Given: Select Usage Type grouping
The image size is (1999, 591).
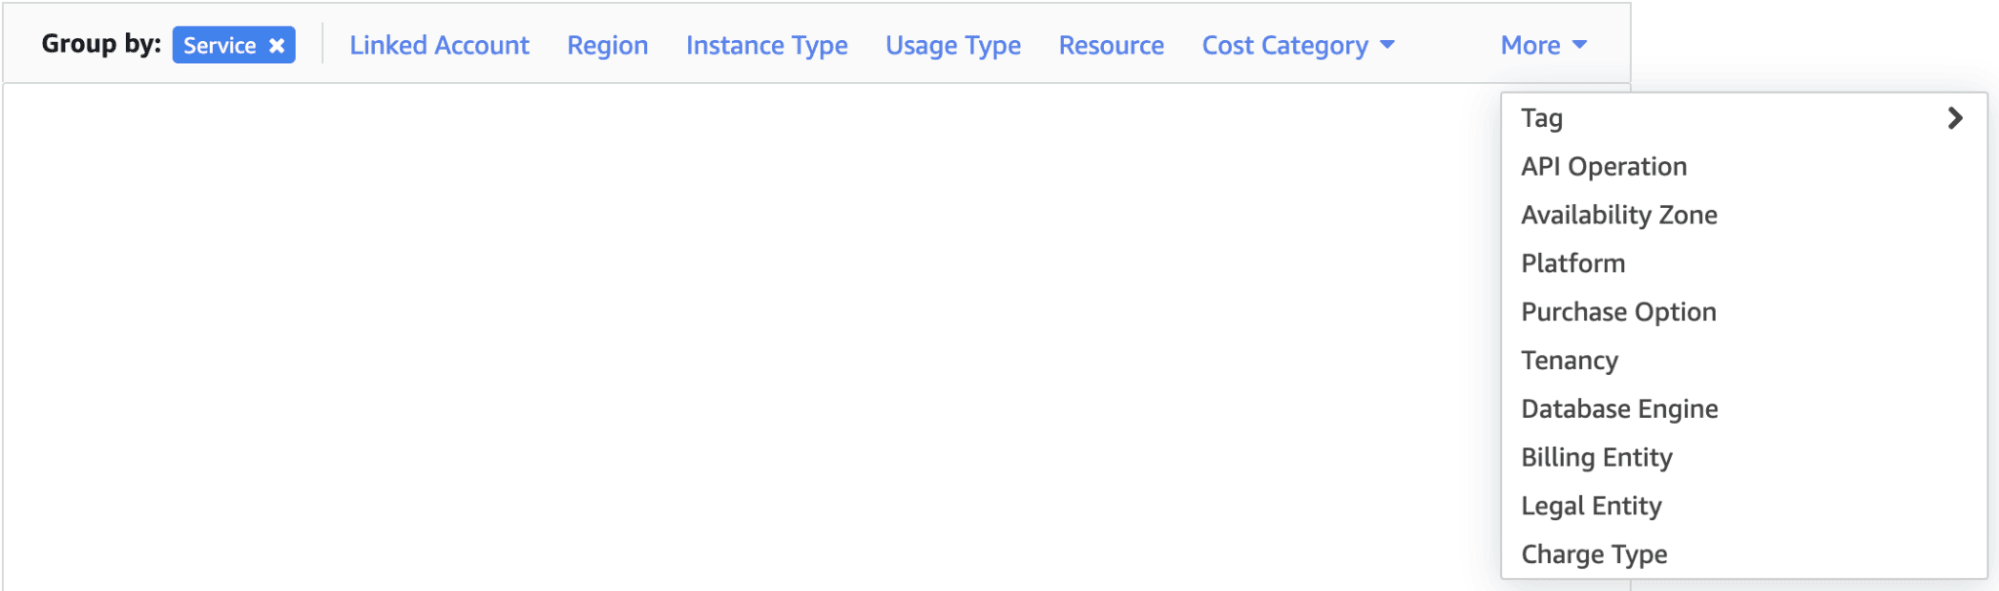Looking at the screenshot, I should pyautogui.click(x=952, y=44).
